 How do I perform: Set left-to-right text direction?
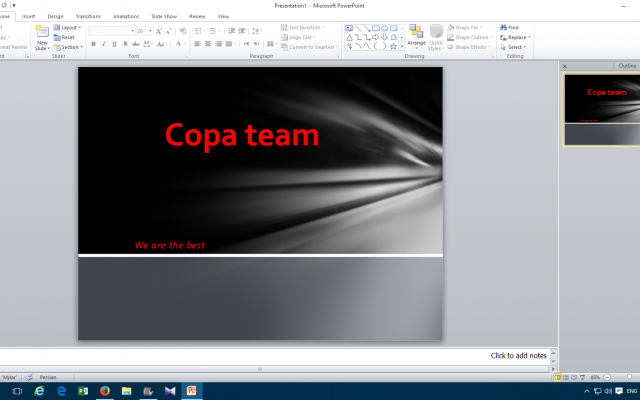[x=246, y=44]
